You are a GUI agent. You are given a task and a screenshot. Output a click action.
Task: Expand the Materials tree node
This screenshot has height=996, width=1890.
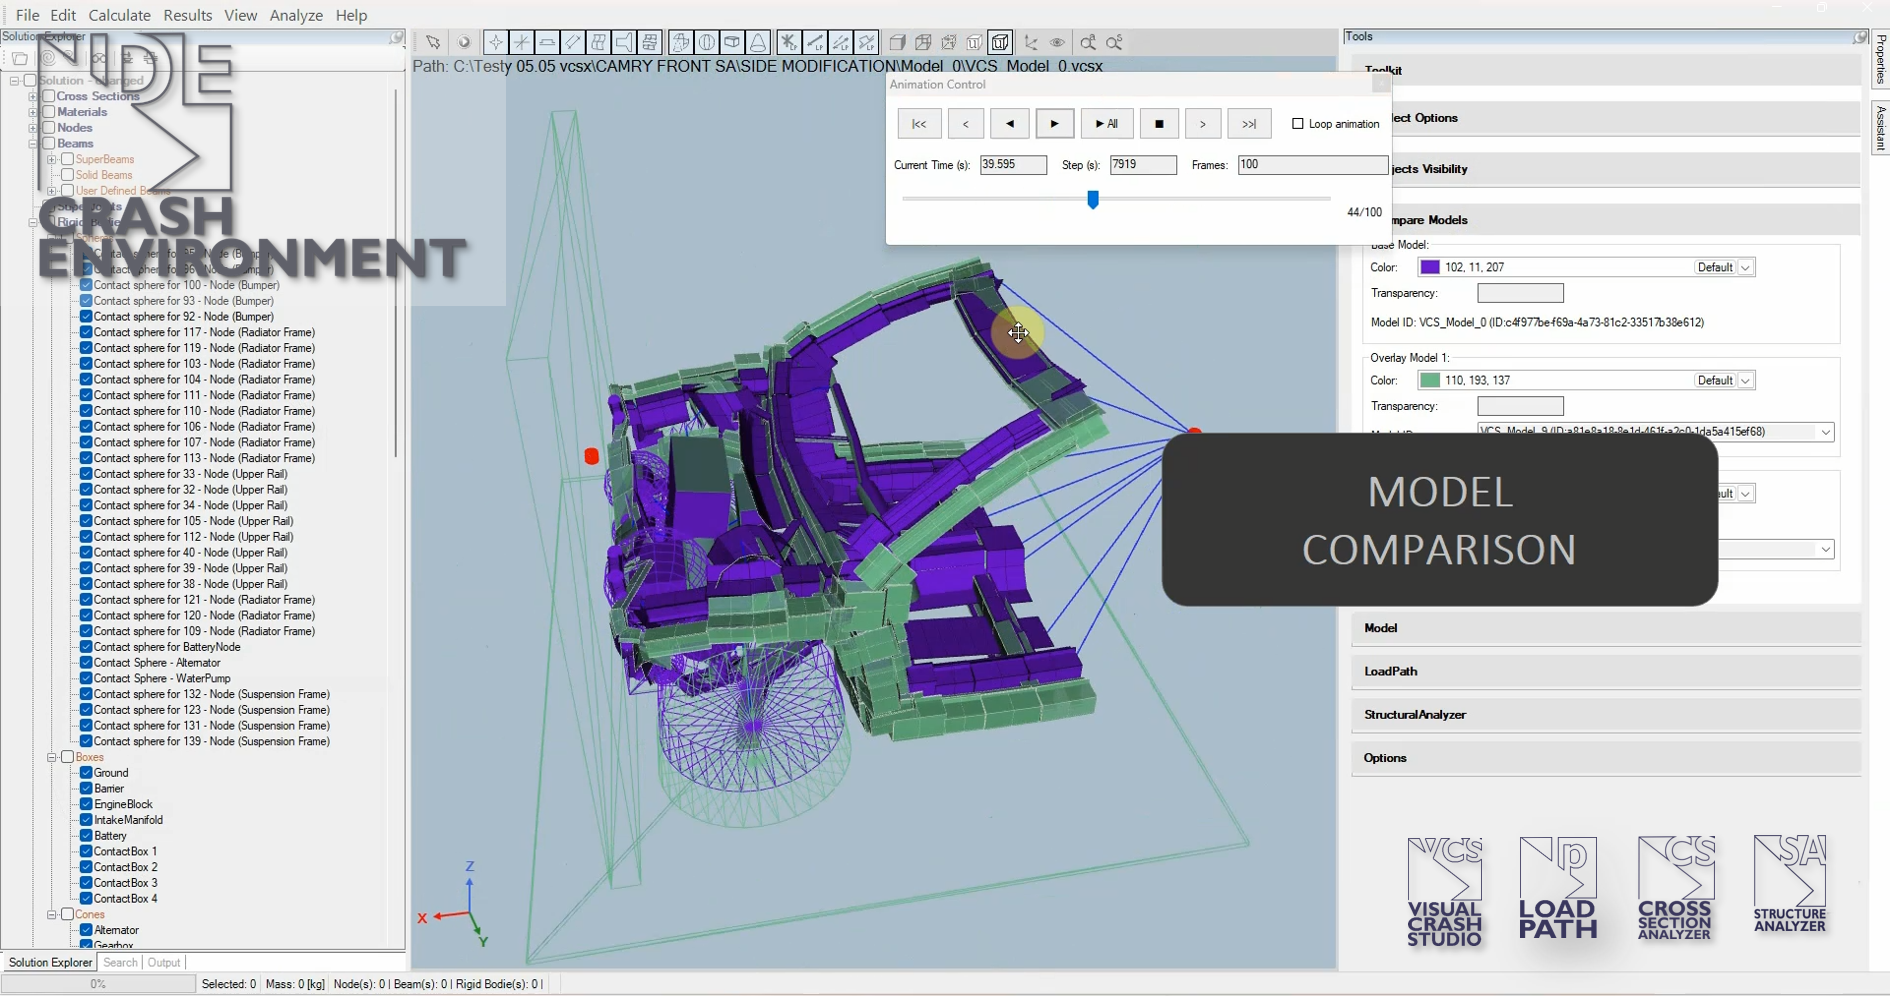coord(33,112)
